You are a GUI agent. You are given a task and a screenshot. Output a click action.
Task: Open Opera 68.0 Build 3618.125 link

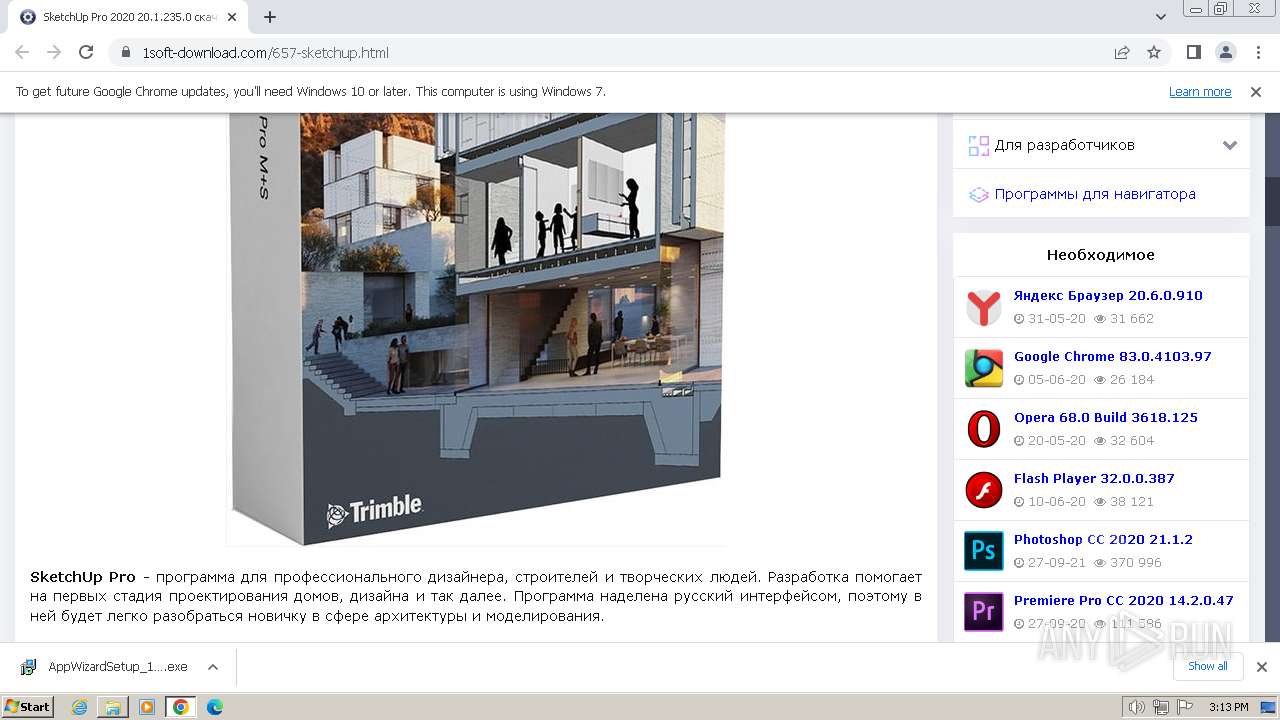[x=1106, y=418]
